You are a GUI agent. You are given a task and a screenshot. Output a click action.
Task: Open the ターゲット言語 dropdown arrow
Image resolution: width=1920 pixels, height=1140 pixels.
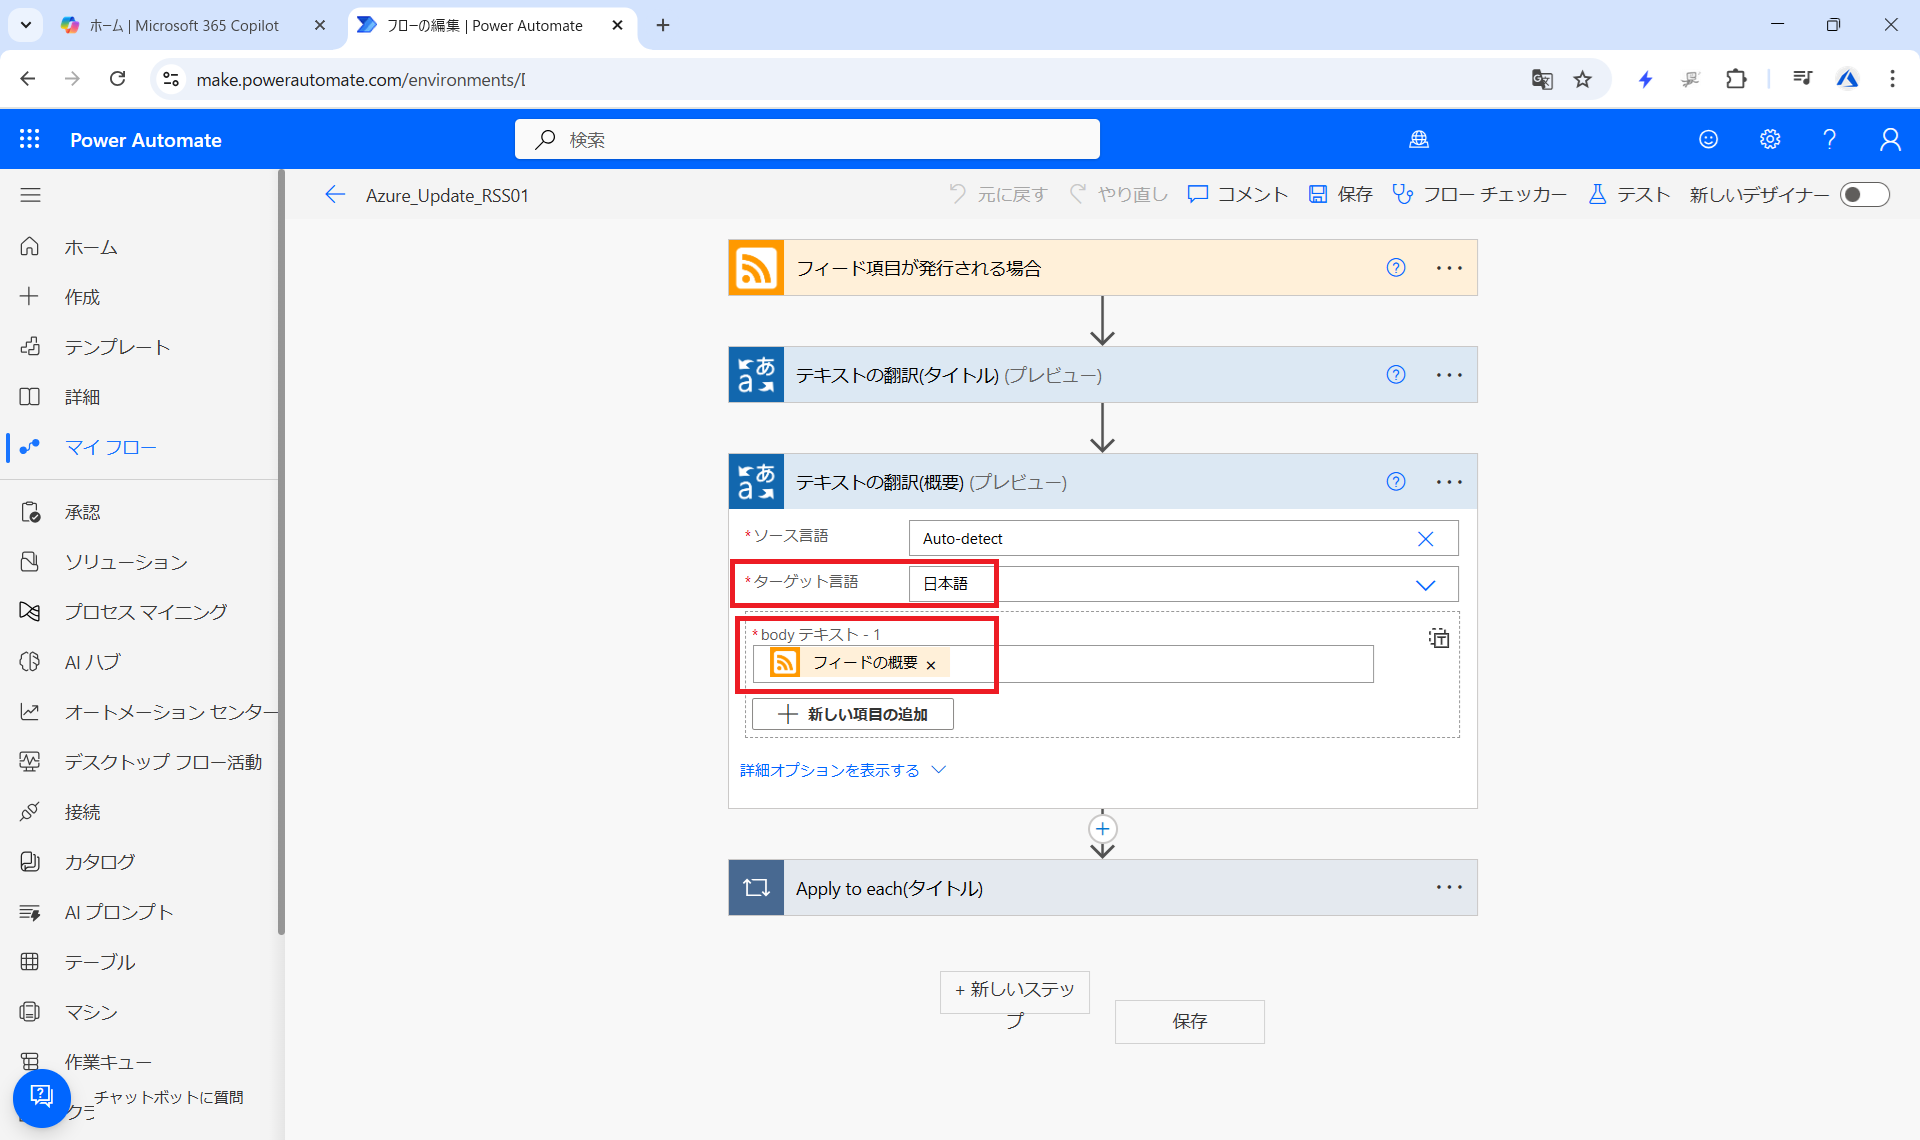[x=1425, y=585]
